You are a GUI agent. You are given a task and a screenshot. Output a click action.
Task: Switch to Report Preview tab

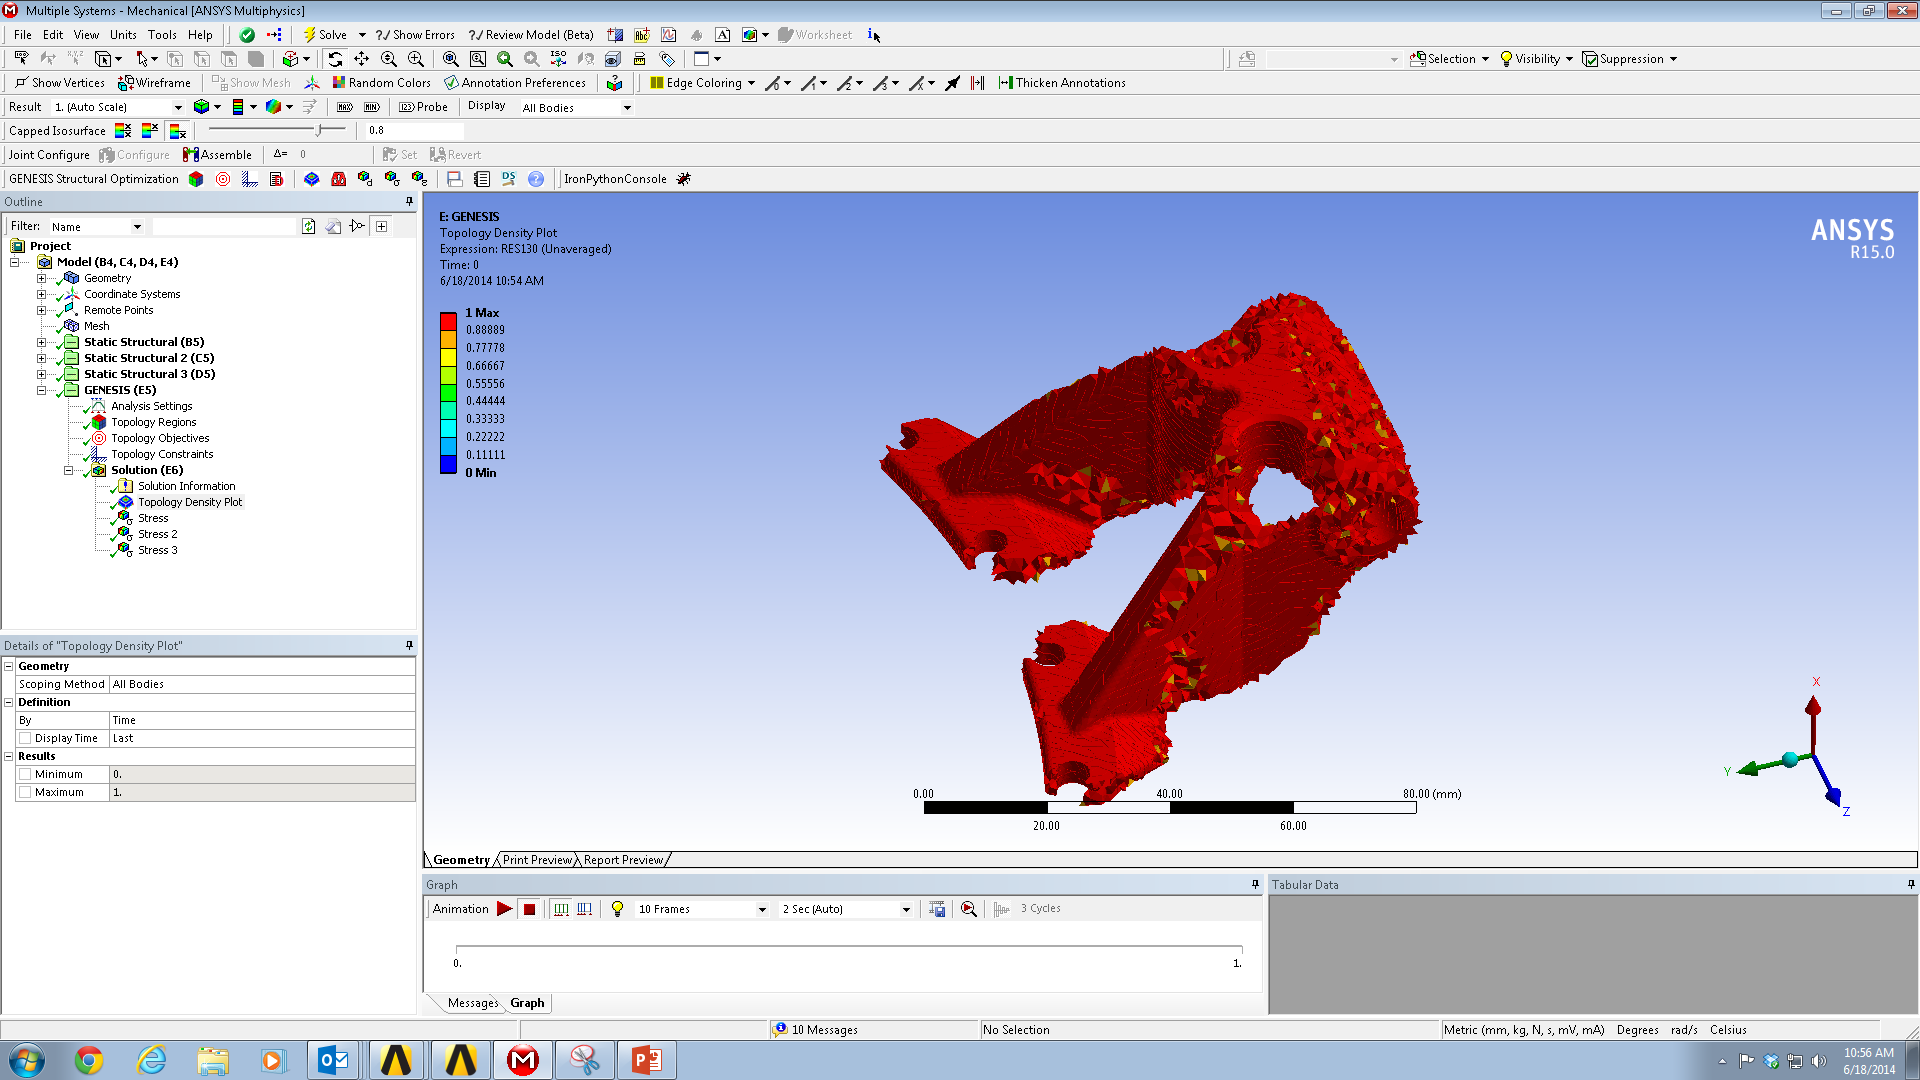click(623, 860)
